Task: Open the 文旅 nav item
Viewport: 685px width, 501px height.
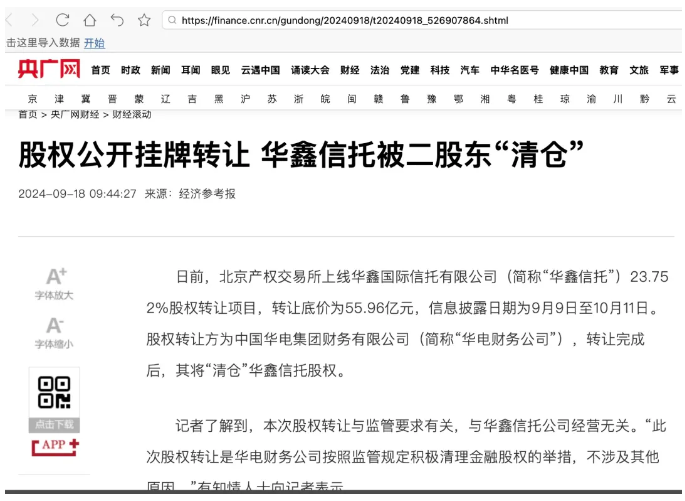Action: [639, 70]
